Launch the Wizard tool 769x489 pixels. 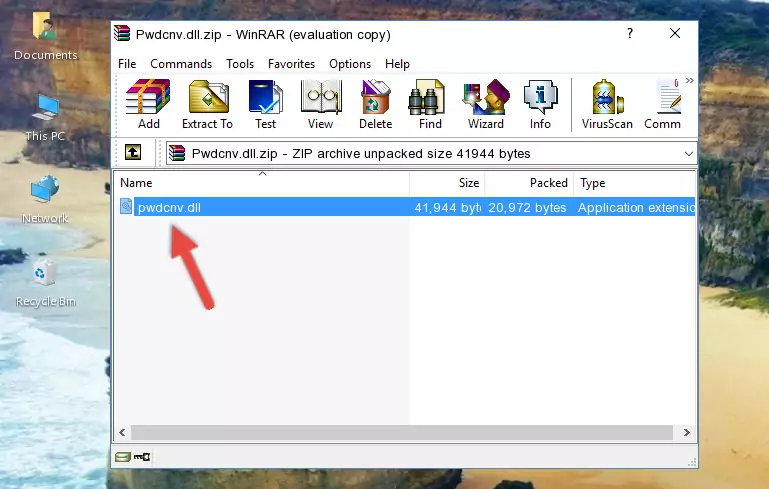click(486, 104)
